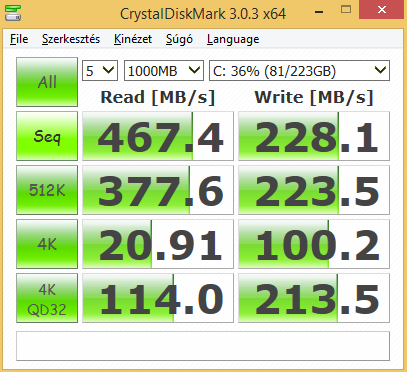
Task: Click the Seq read result 467.4
Action: coord(158,136)
